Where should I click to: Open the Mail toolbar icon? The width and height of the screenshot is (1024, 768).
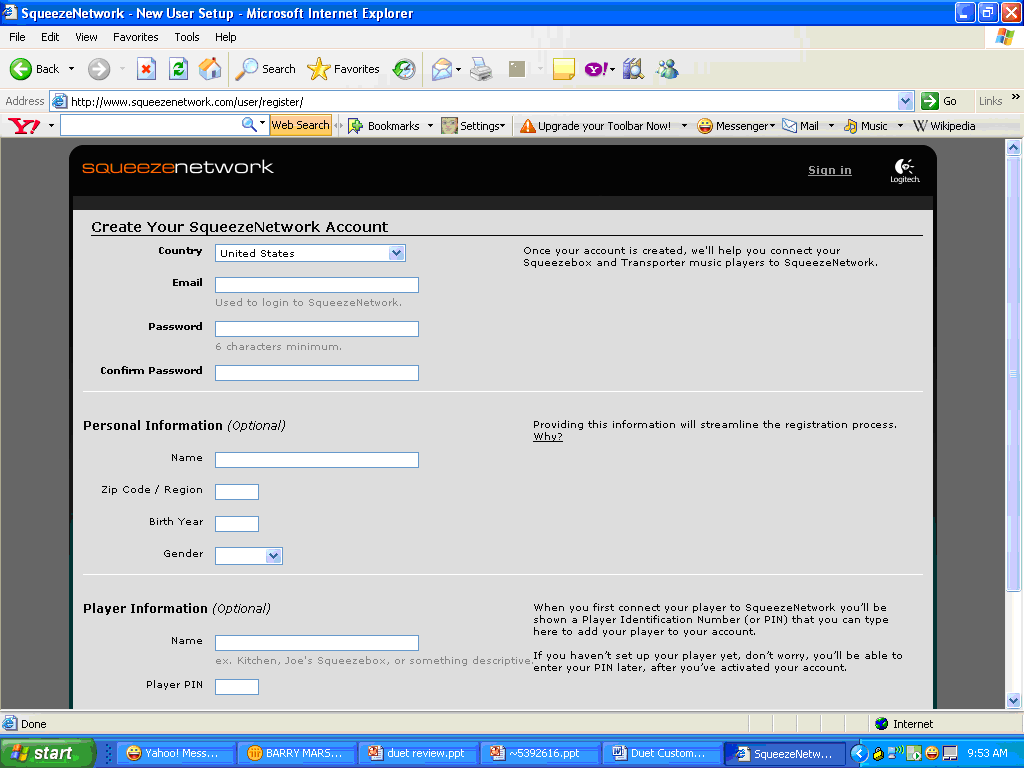[x=441, y=69]
